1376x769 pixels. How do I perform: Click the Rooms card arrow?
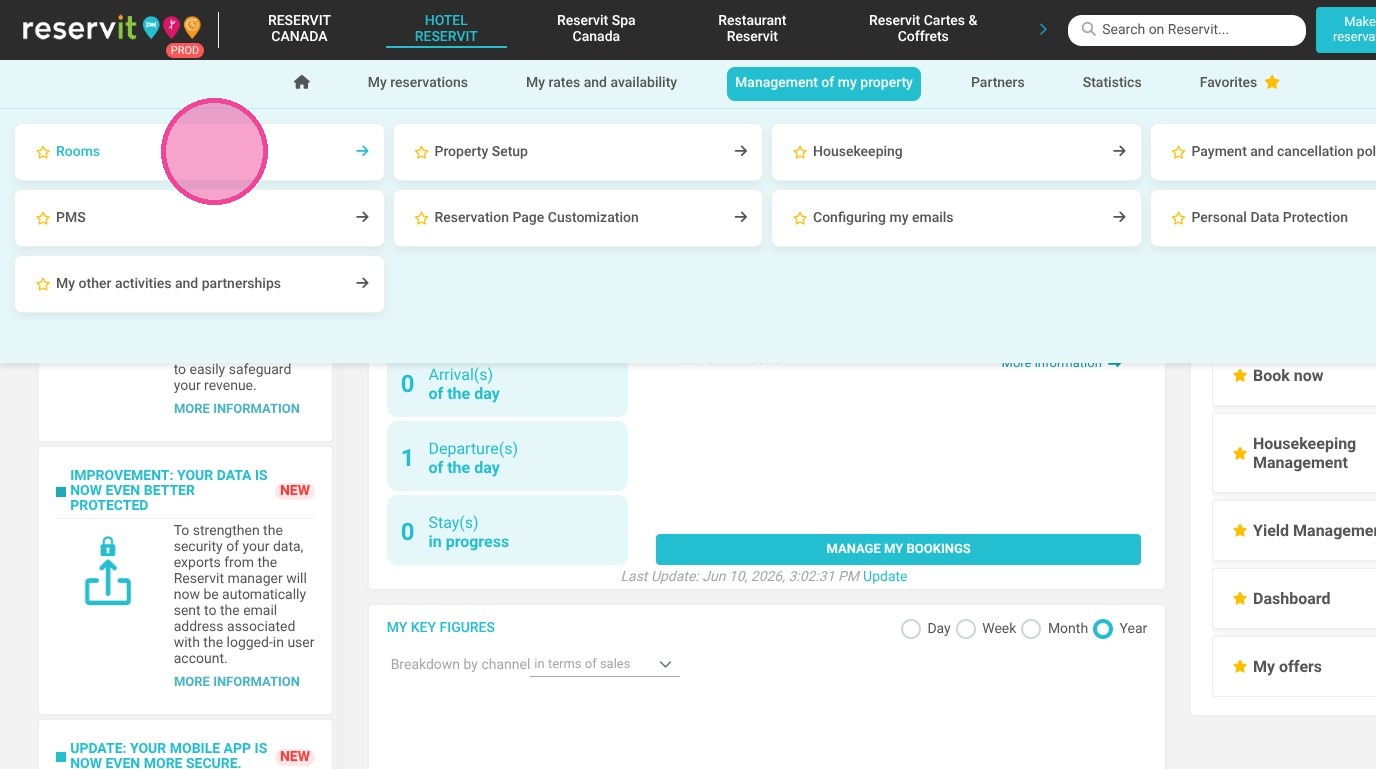tap(362, 151)
